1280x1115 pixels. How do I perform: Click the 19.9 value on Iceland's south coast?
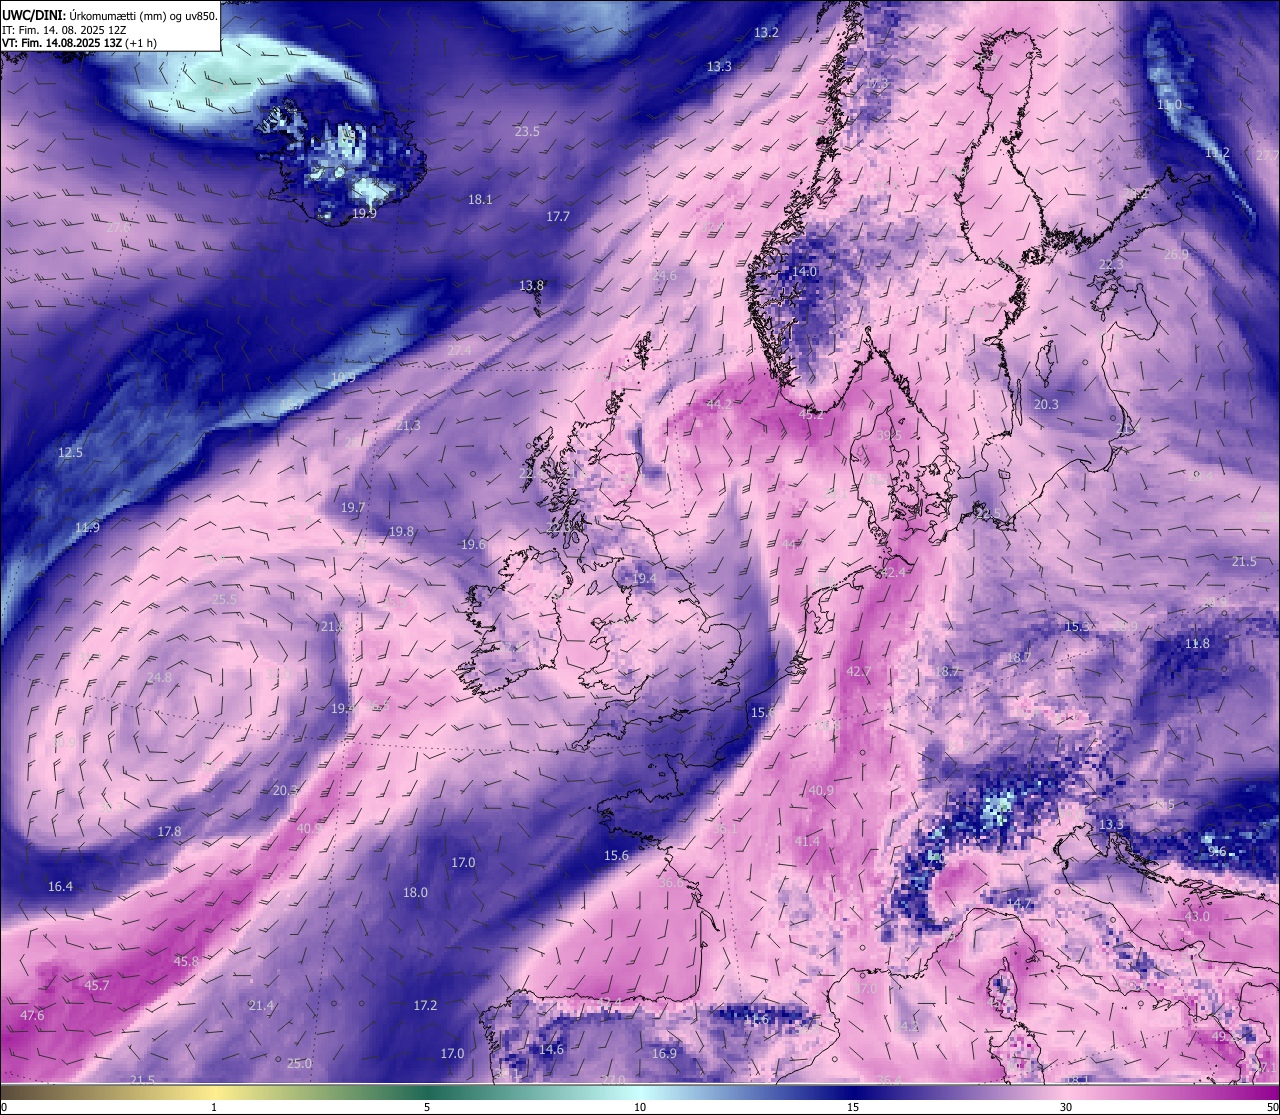point(364,214)
